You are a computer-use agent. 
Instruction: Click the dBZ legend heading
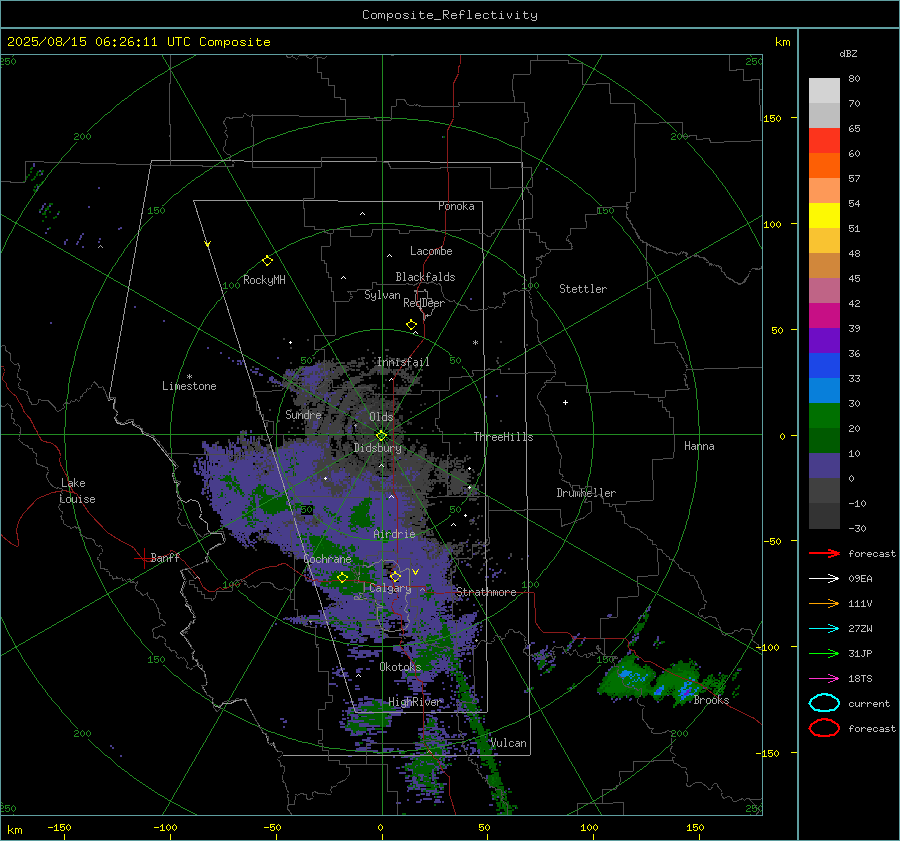[848, 53]
